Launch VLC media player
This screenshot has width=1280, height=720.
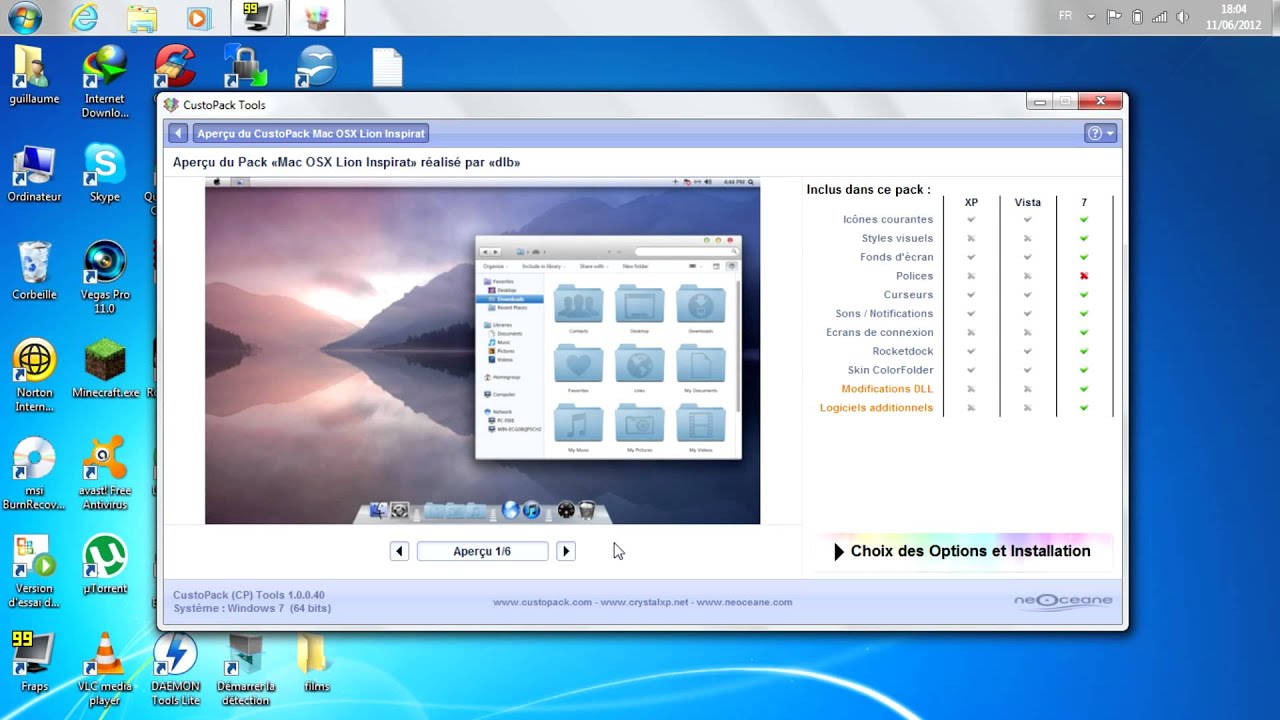(x=105, y=670)
